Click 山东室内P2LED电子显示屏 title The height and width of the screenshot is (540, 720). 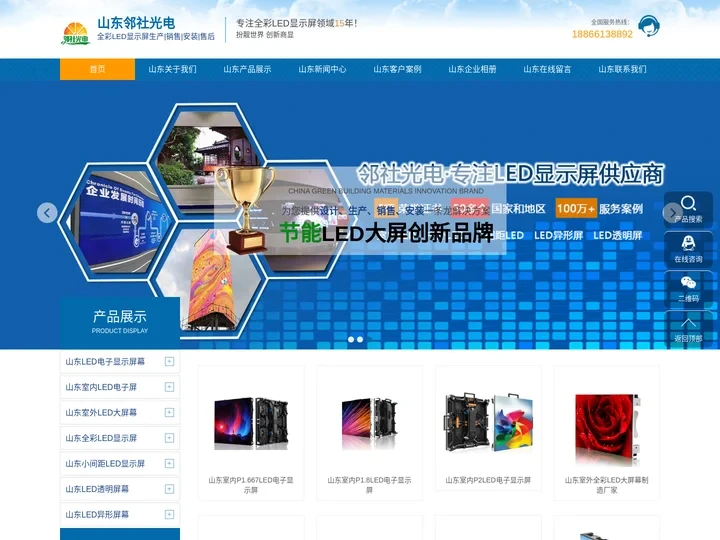click(x=488, y=480)
